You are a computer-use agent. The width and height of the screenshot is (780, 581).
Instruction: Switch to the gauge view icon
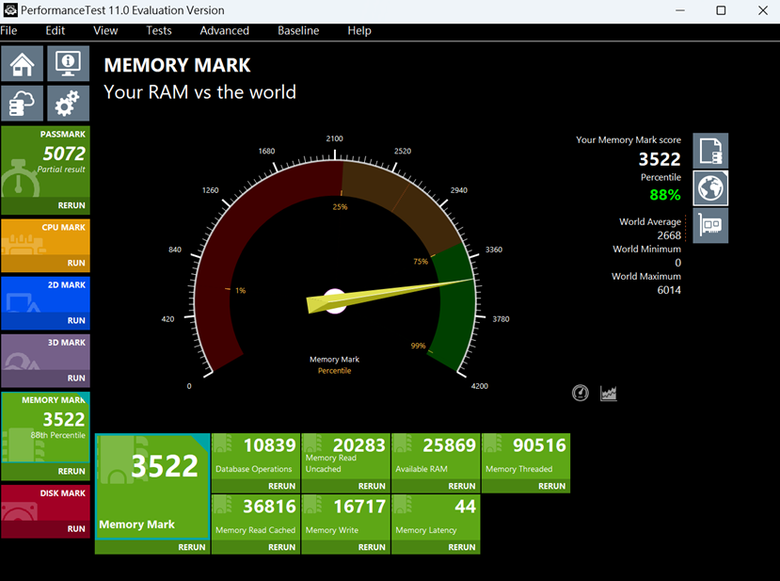point(580,393)
